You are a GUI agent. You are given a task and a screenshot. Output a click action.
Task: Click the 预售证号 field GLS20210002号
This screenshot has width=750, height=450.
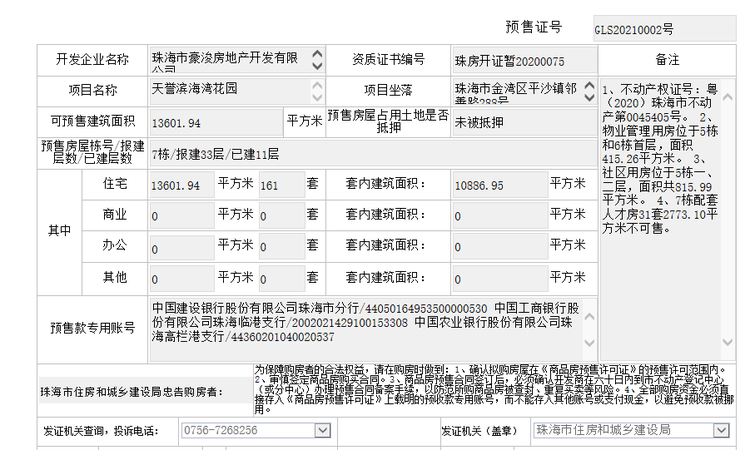(665, 29)
